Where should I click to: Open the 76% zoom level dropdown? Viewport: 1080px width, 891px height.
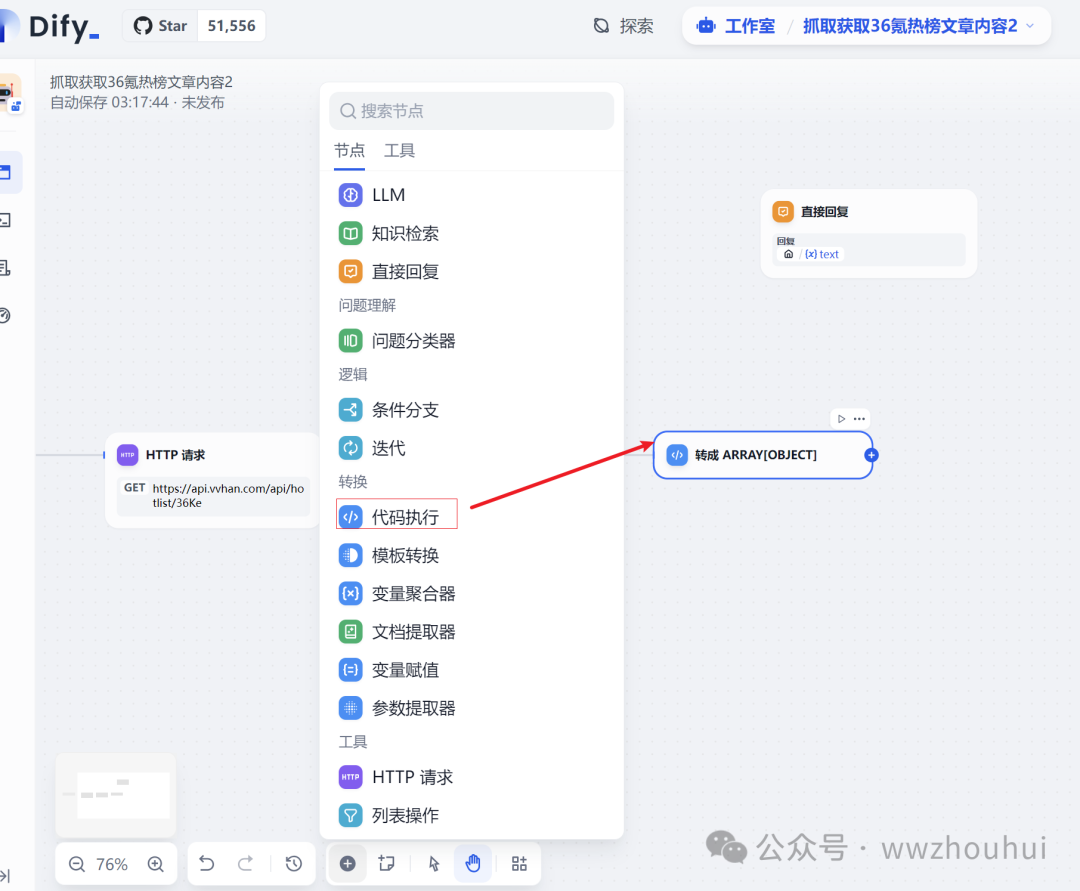click(x=112, y=864)
